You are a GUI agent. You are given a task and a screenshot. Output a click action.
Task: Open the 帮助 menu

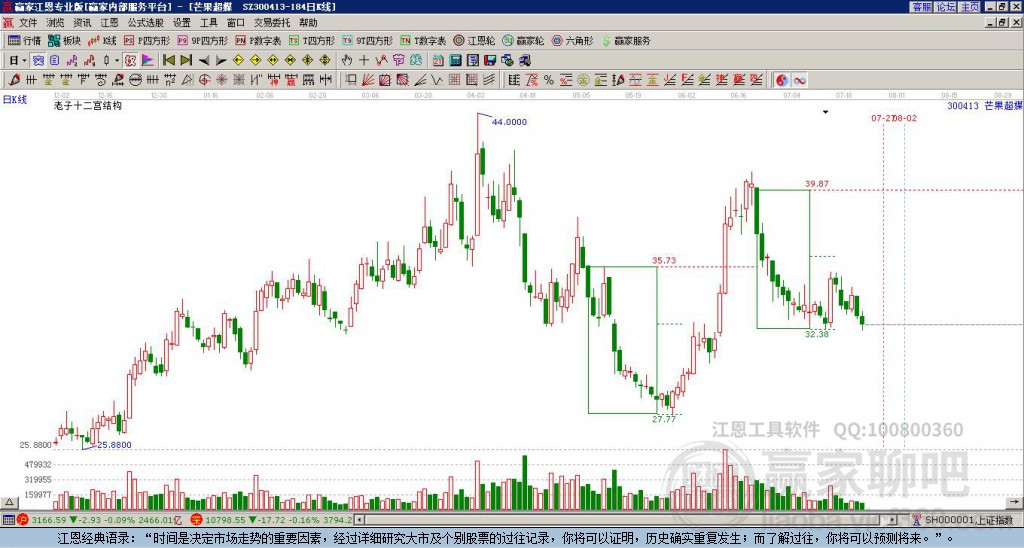[x=308, y=23]
